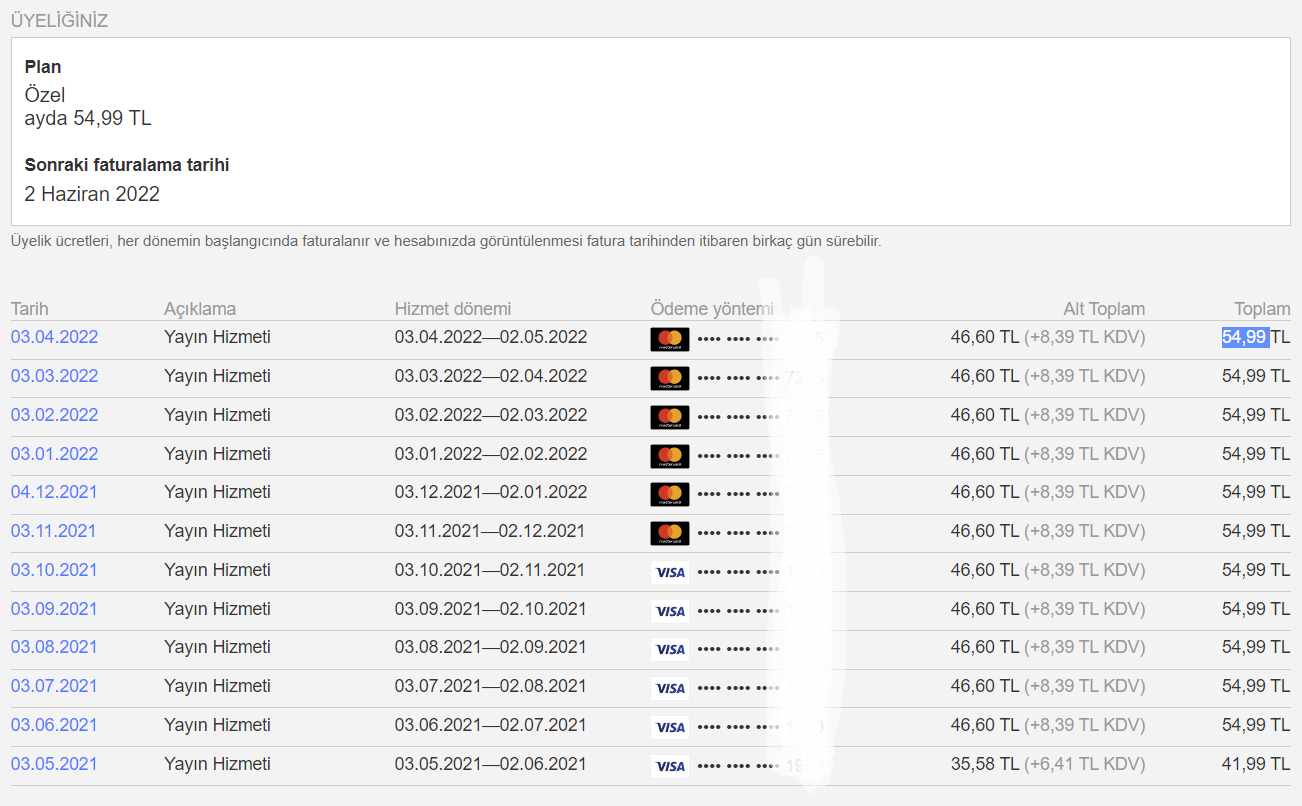
Task: Click Mastercard icon in 03.11.2021 row
Action: (x=670, y=533)
